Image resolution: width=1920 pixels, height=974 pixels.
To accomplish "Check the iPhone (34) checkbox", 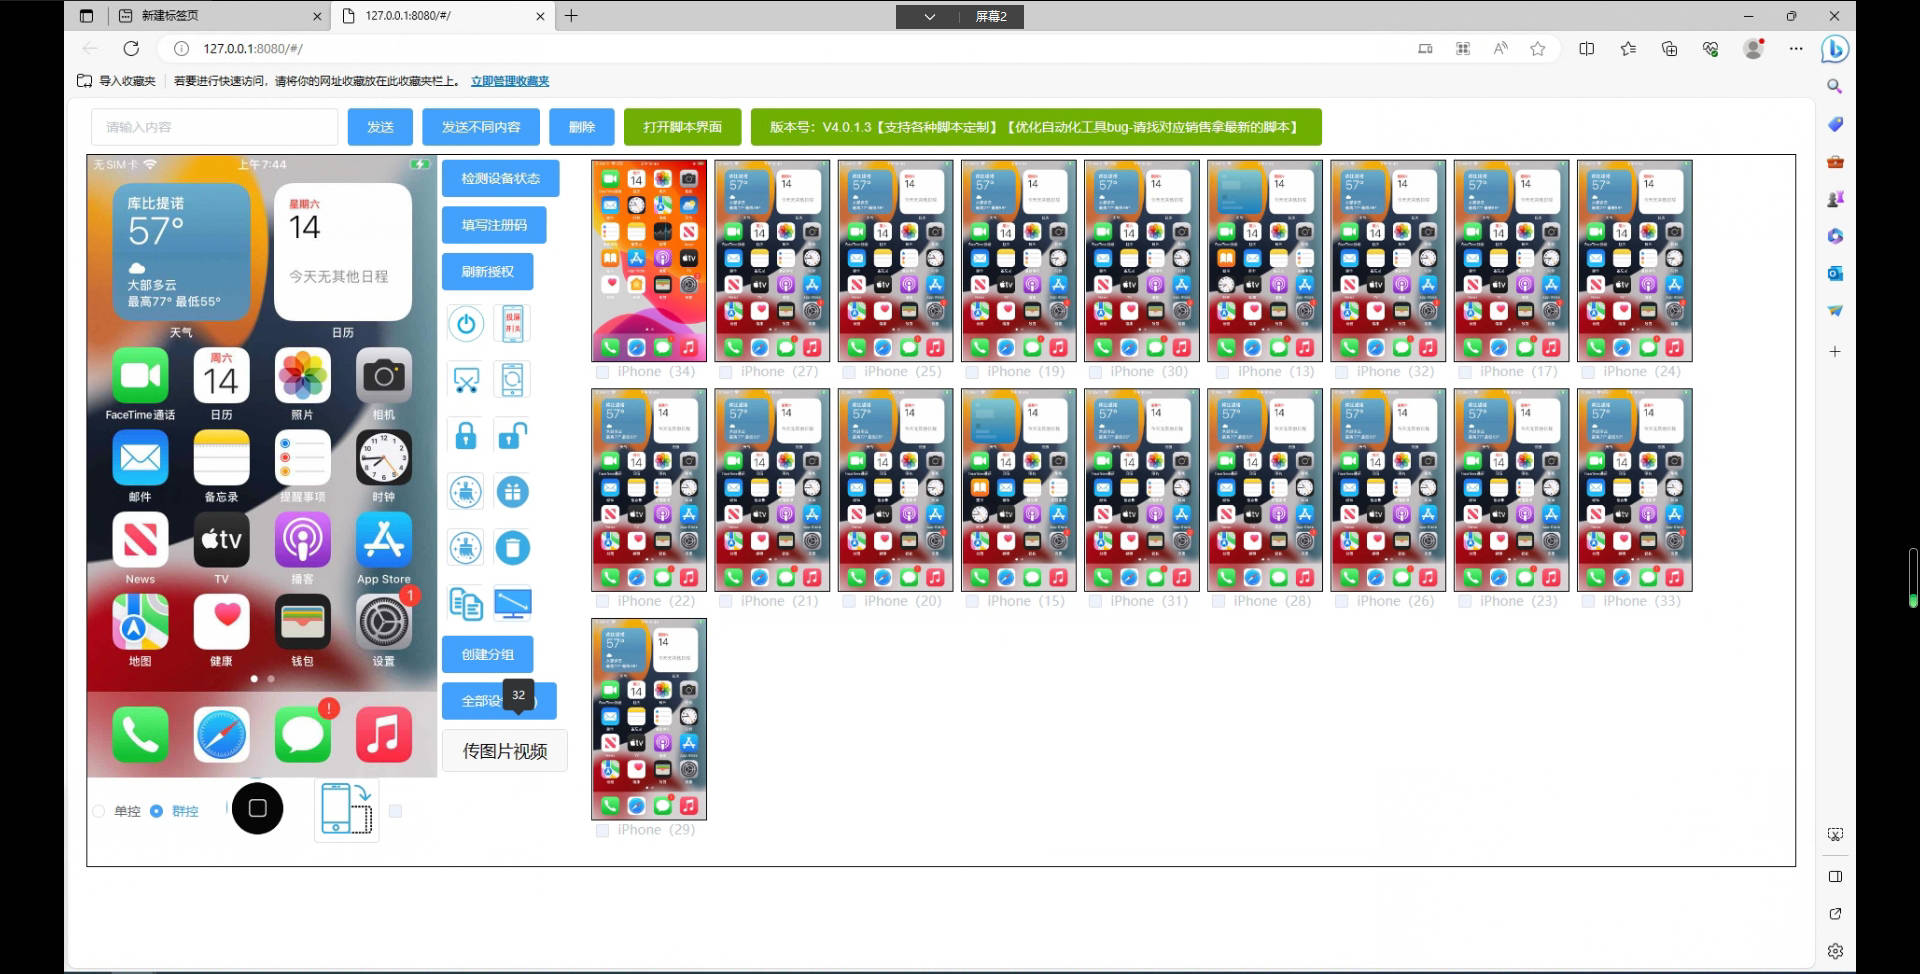I will [x=602, y=371].
